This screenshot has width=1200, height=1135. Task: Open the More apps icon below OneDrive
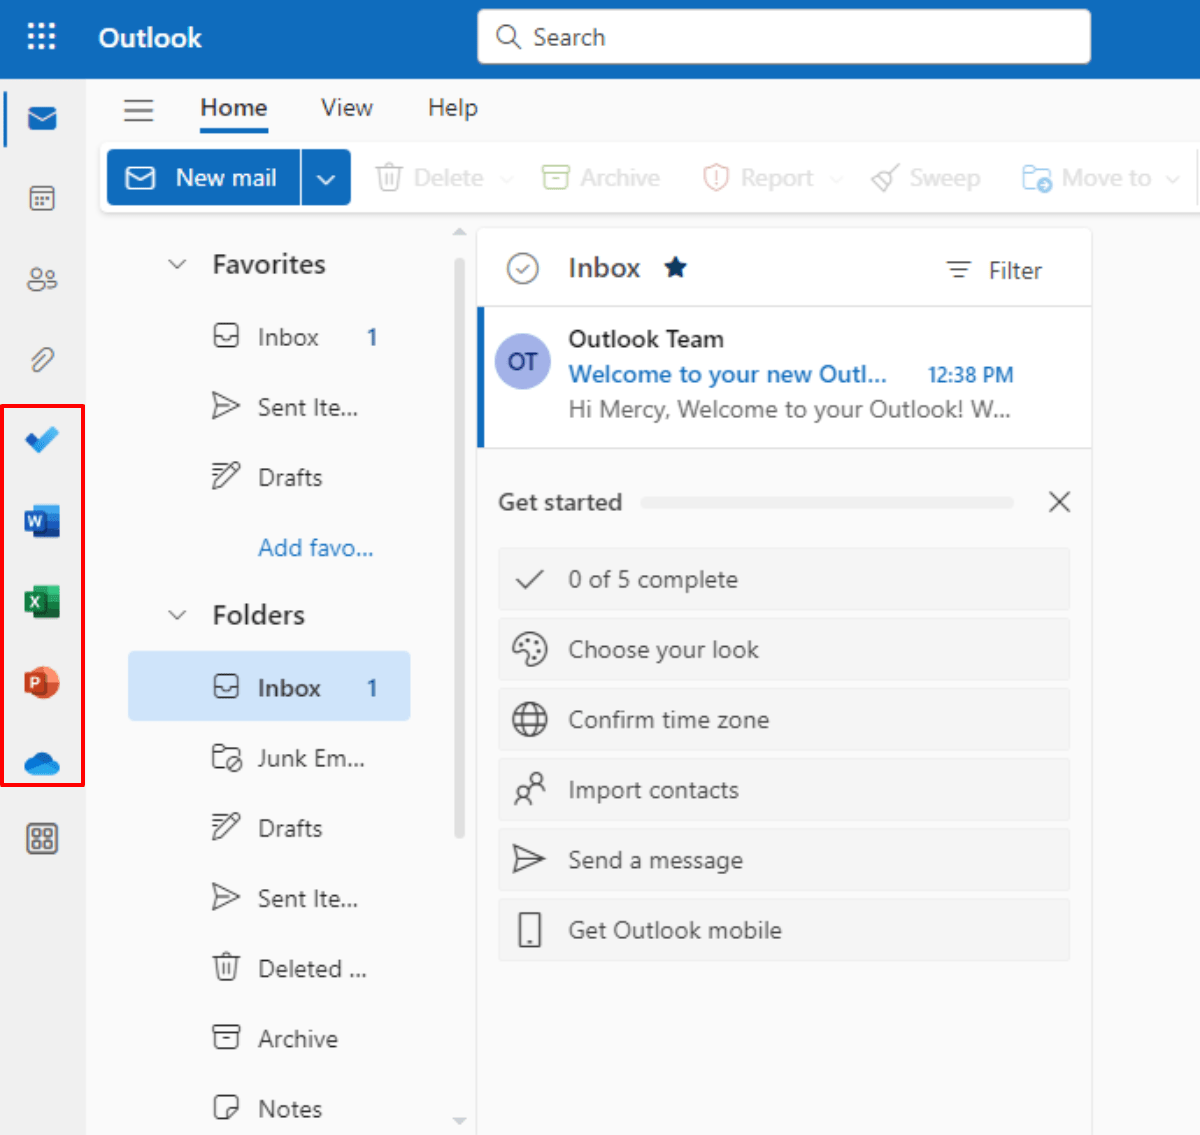click(41, 839)
